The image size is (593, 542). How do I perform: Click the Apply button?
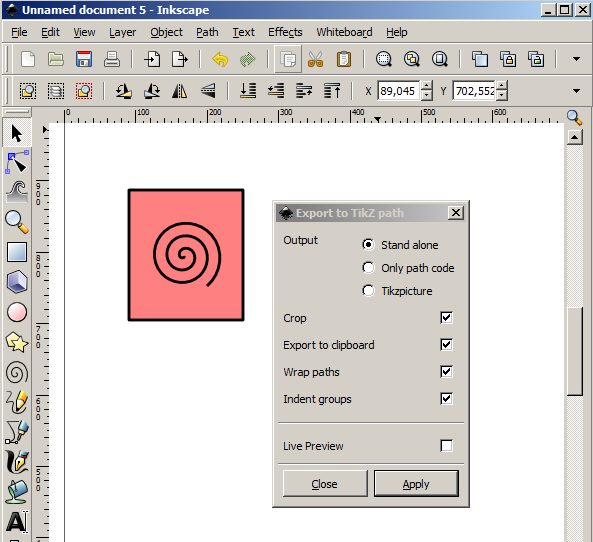[416, 484]
